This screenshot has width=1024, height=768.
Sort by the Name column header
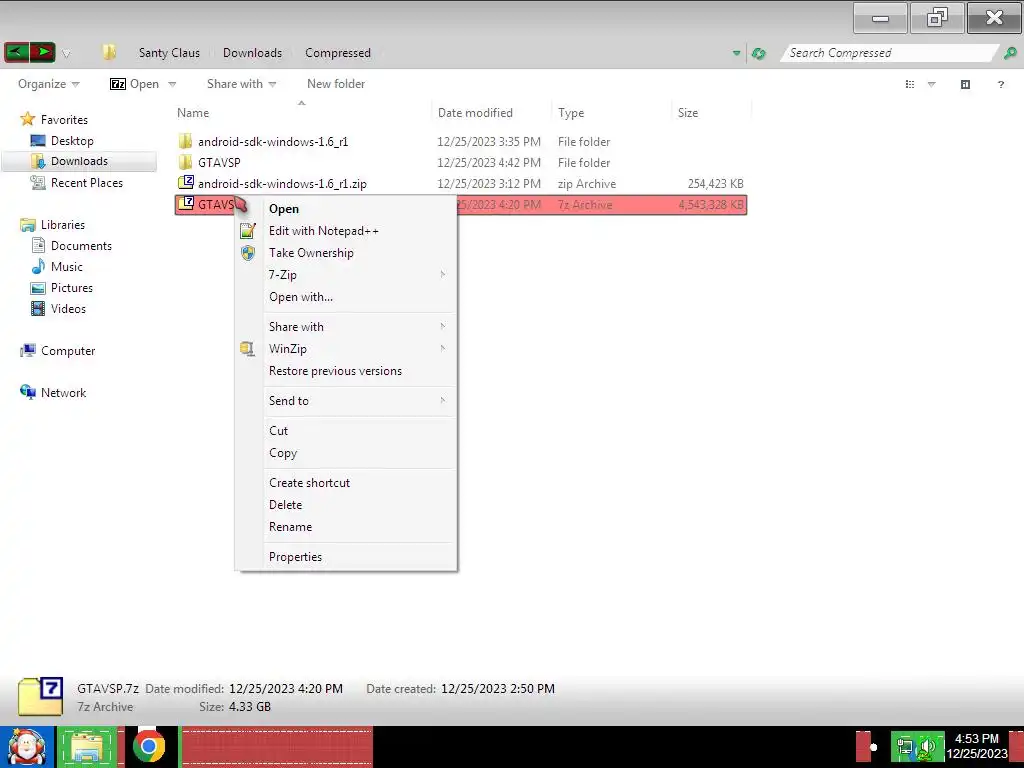193,112
